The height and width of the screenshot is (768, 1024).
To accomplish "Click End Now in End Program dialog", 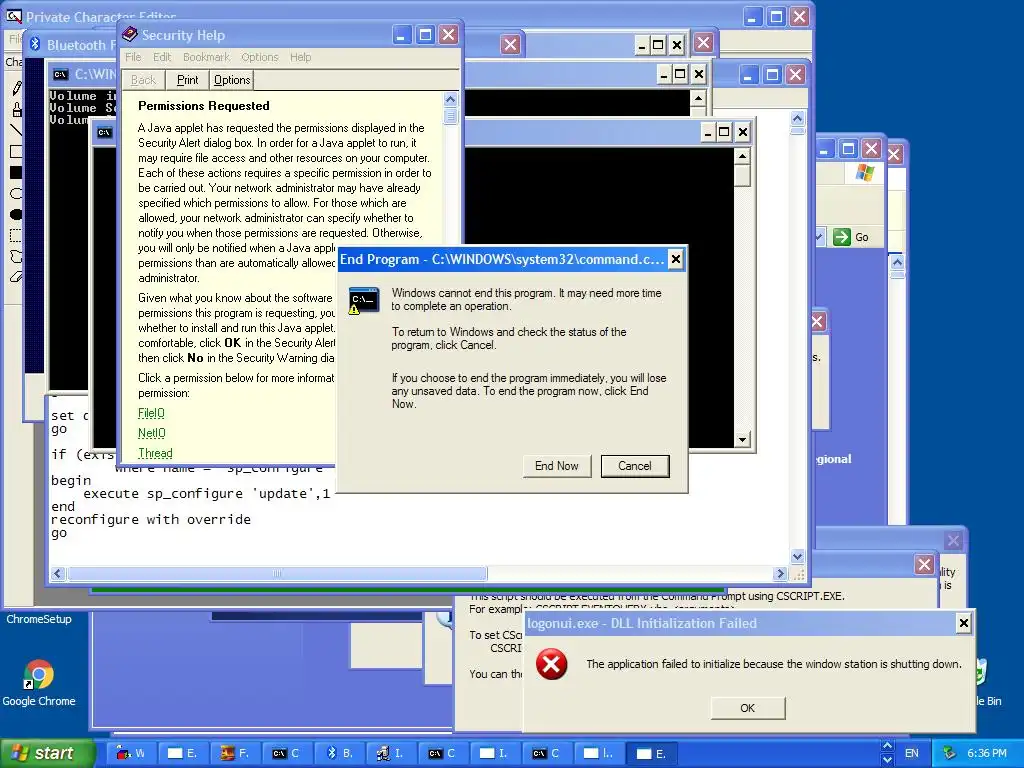I will (x=556, y=466).
